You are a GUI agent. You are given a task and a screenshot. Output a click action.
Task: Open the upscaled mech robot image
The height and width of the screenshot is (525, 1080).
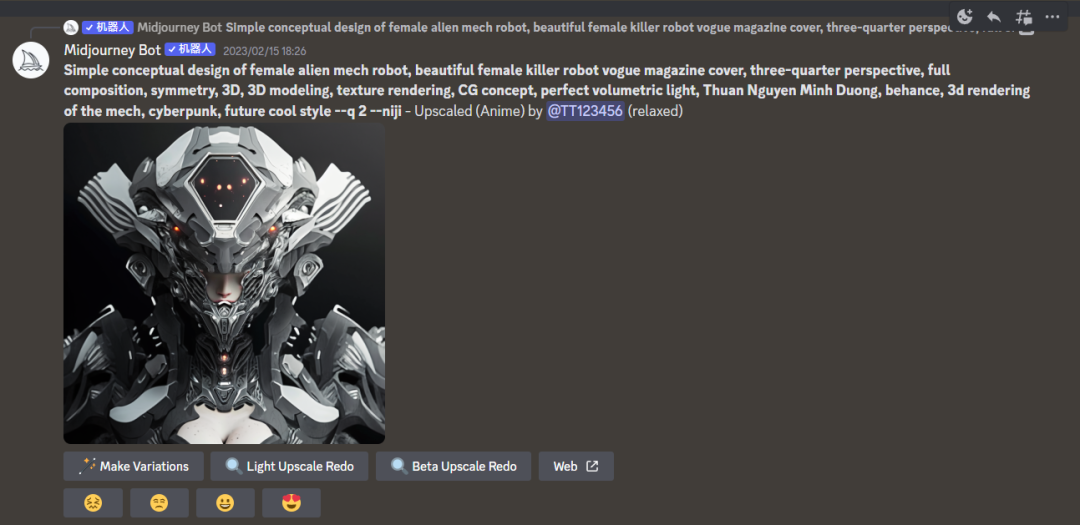click(224, 283)
